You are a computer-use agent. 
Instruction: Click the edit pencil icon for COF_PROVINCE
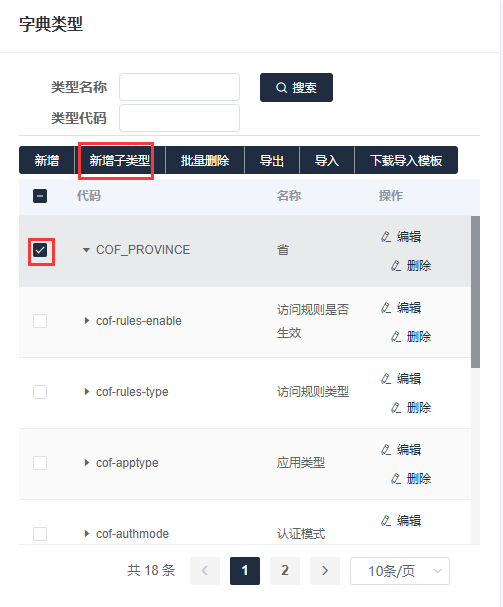pyautogui.click(x=386, y=237)
